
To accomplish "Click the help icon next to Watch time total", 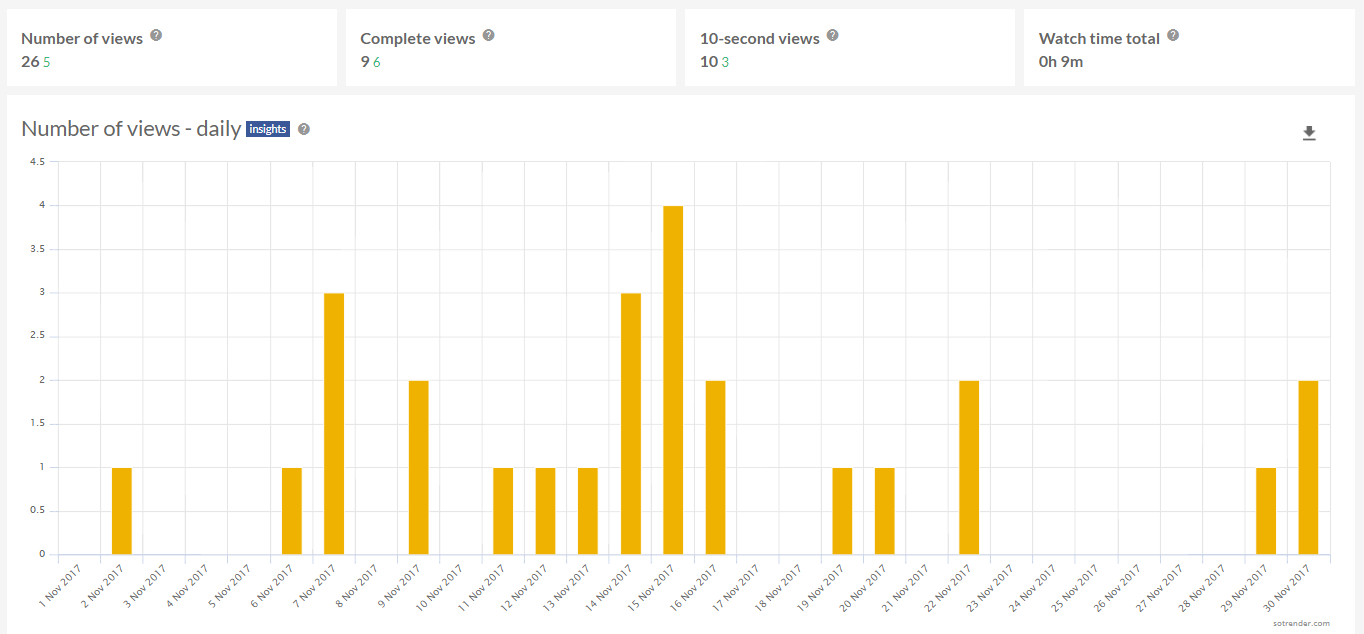I will (x=1173, y=35).
